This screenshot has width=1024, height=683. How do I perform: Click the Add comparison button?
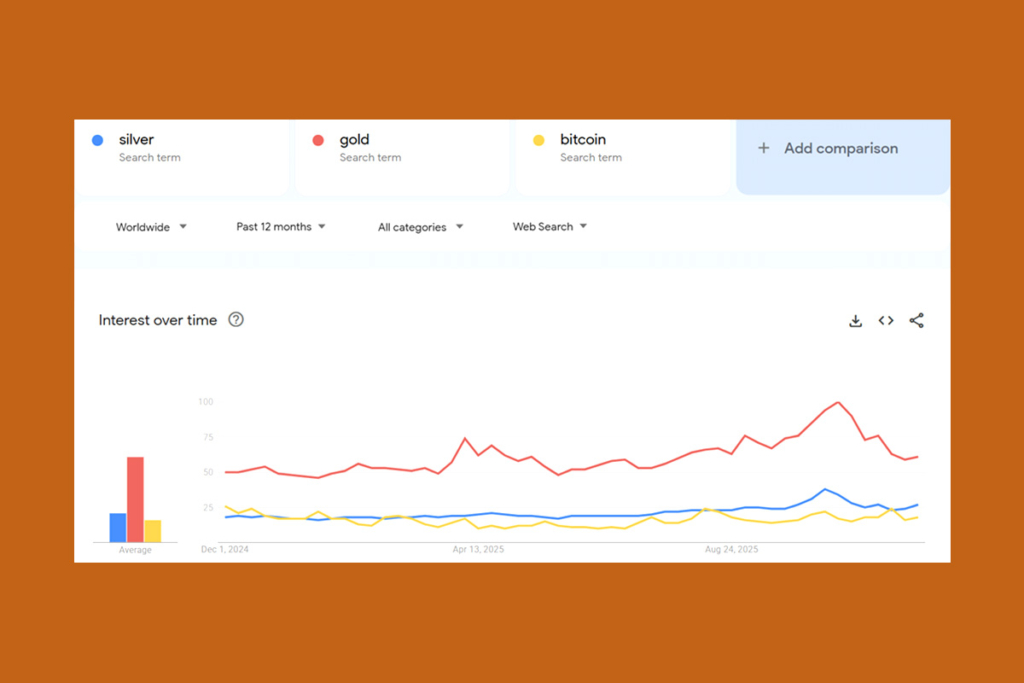841,148
